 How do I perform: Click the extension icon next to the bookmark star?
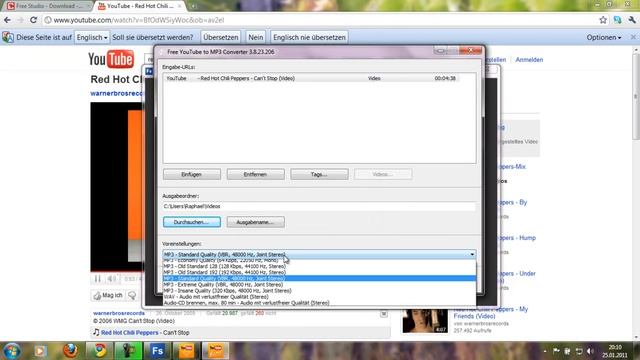pyautogui.click(x=617, y=20)
